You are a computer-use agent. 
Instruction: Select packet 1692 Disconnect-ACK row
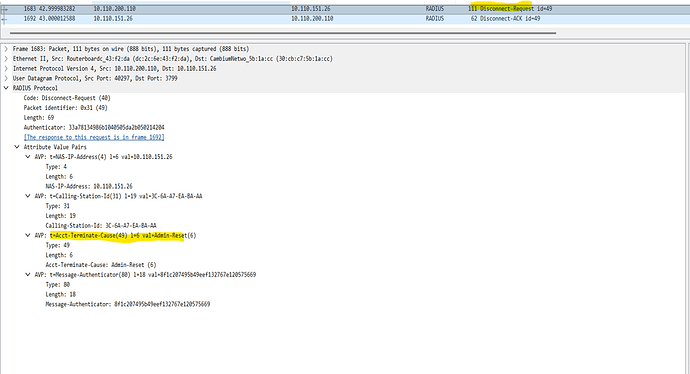pos(345,18)
